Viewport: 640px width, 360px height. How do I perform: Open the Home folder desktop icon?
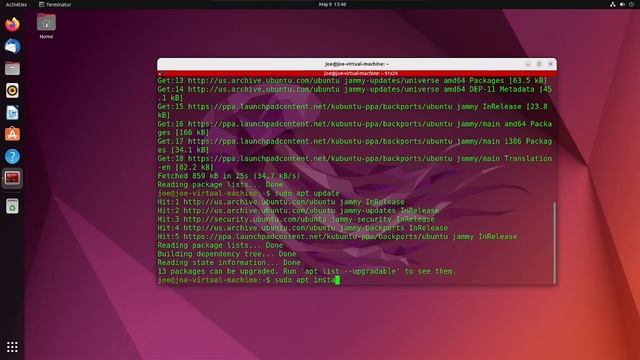click(46, 26)
